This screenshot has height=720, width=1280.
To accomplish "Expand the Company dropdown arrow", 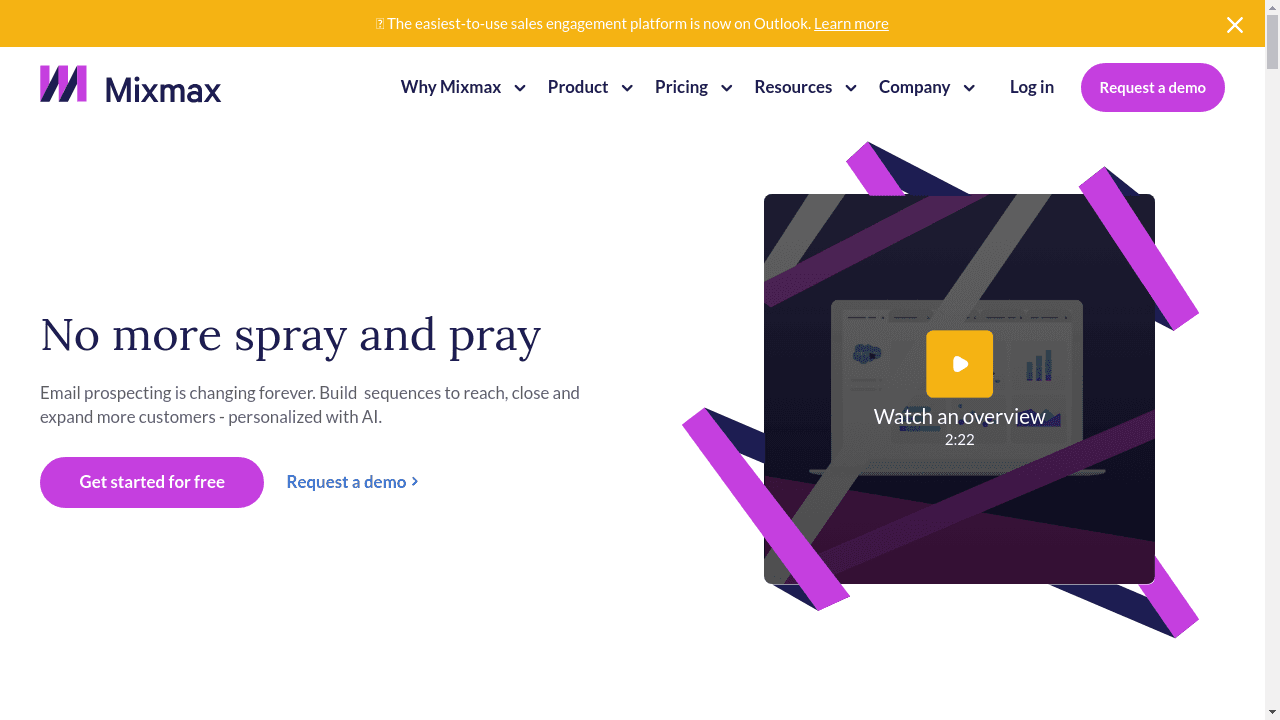I will coord(969,88).
